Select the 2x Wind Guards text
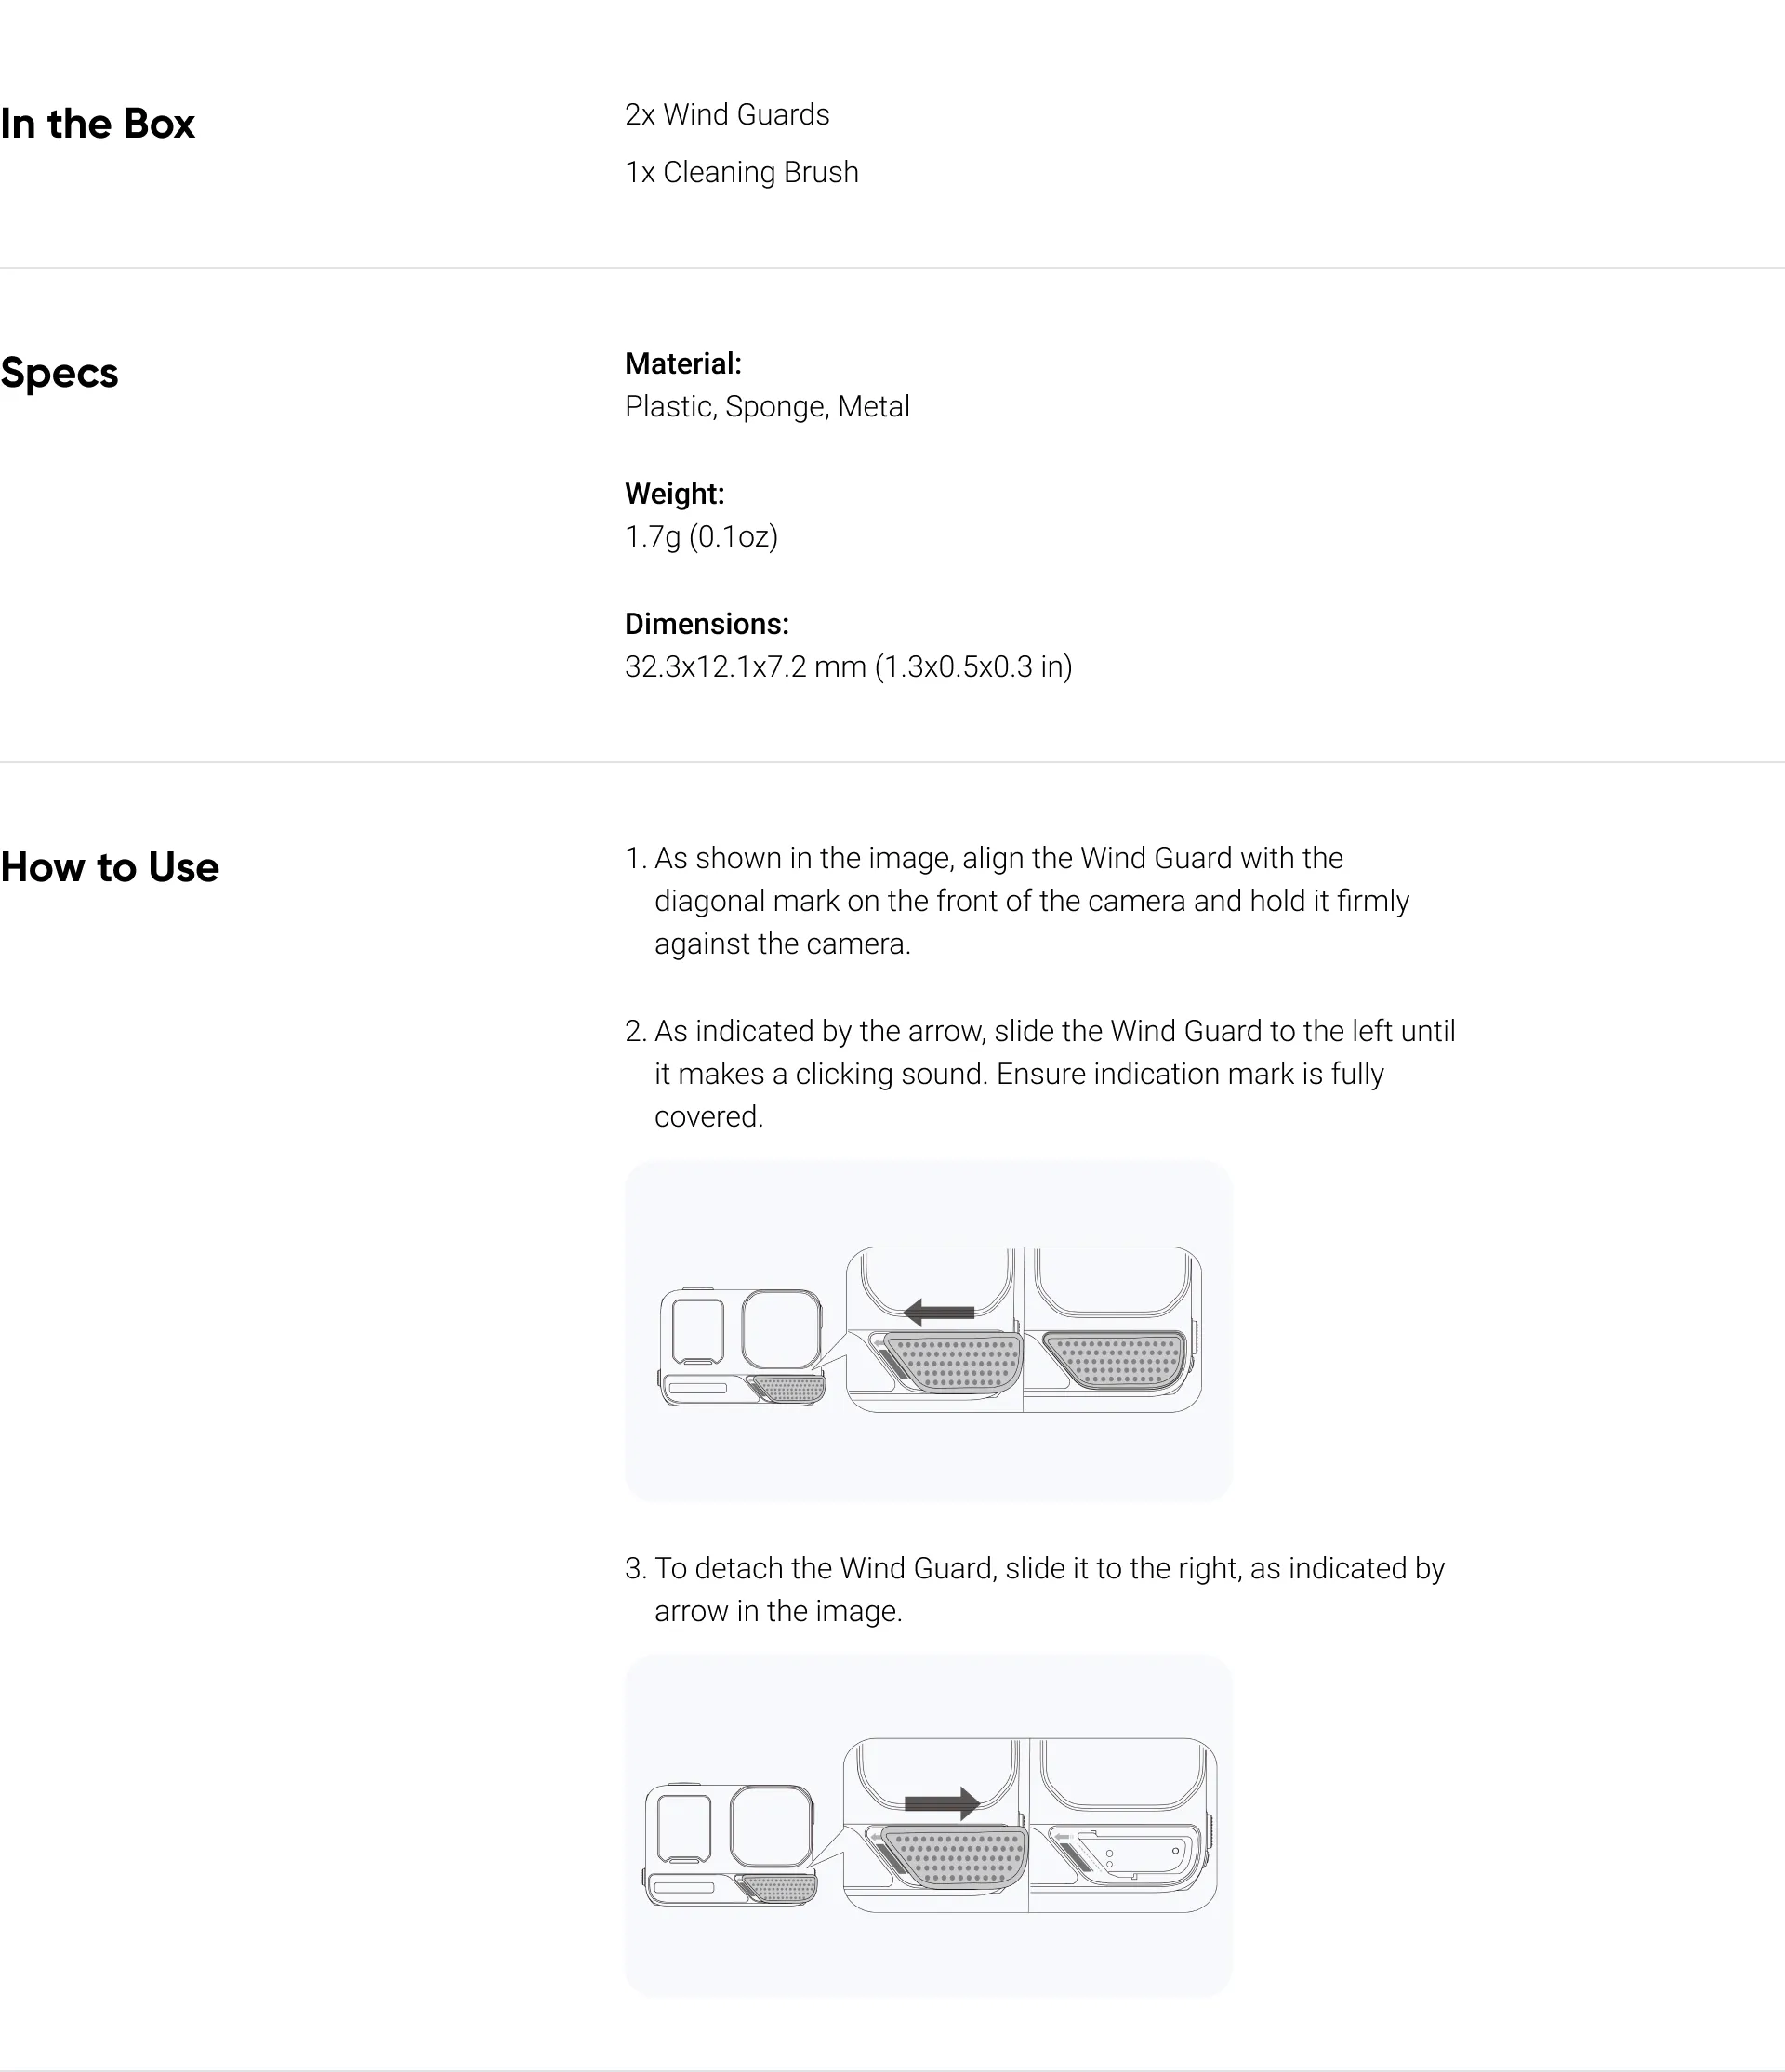 [x=727, y=115]
